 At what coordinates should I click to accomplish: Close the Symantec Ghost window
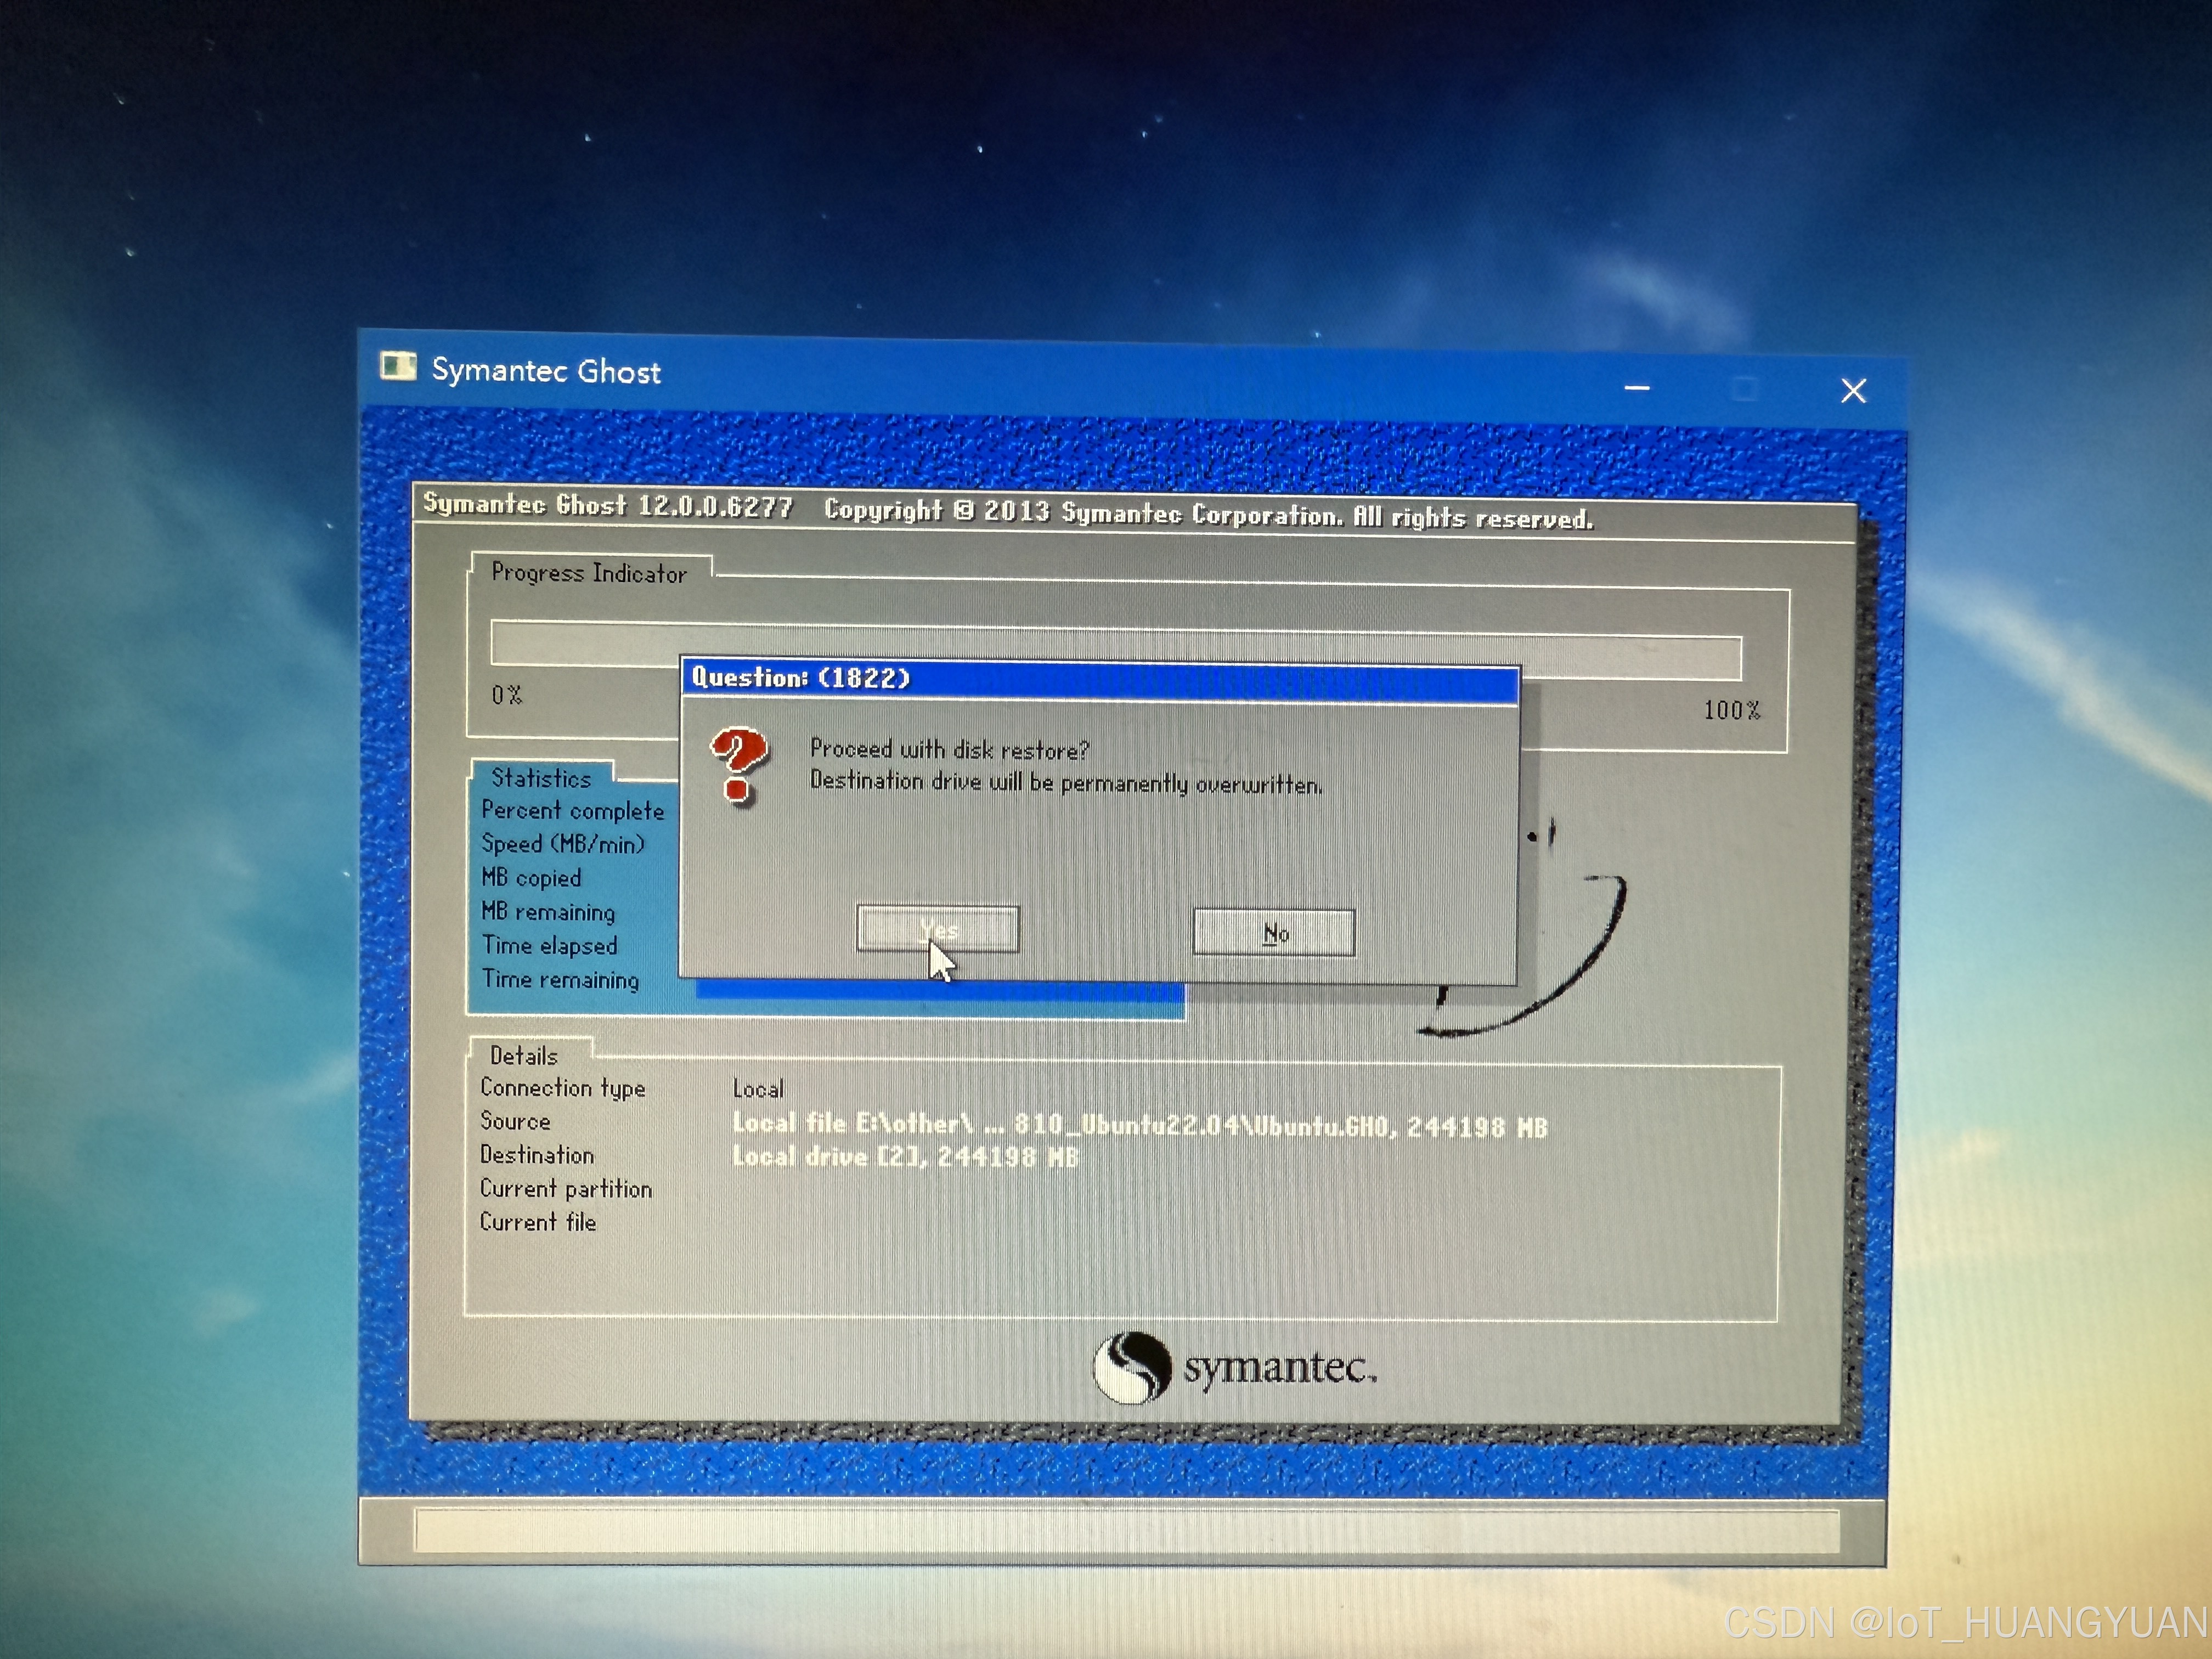pos(1853,391)
